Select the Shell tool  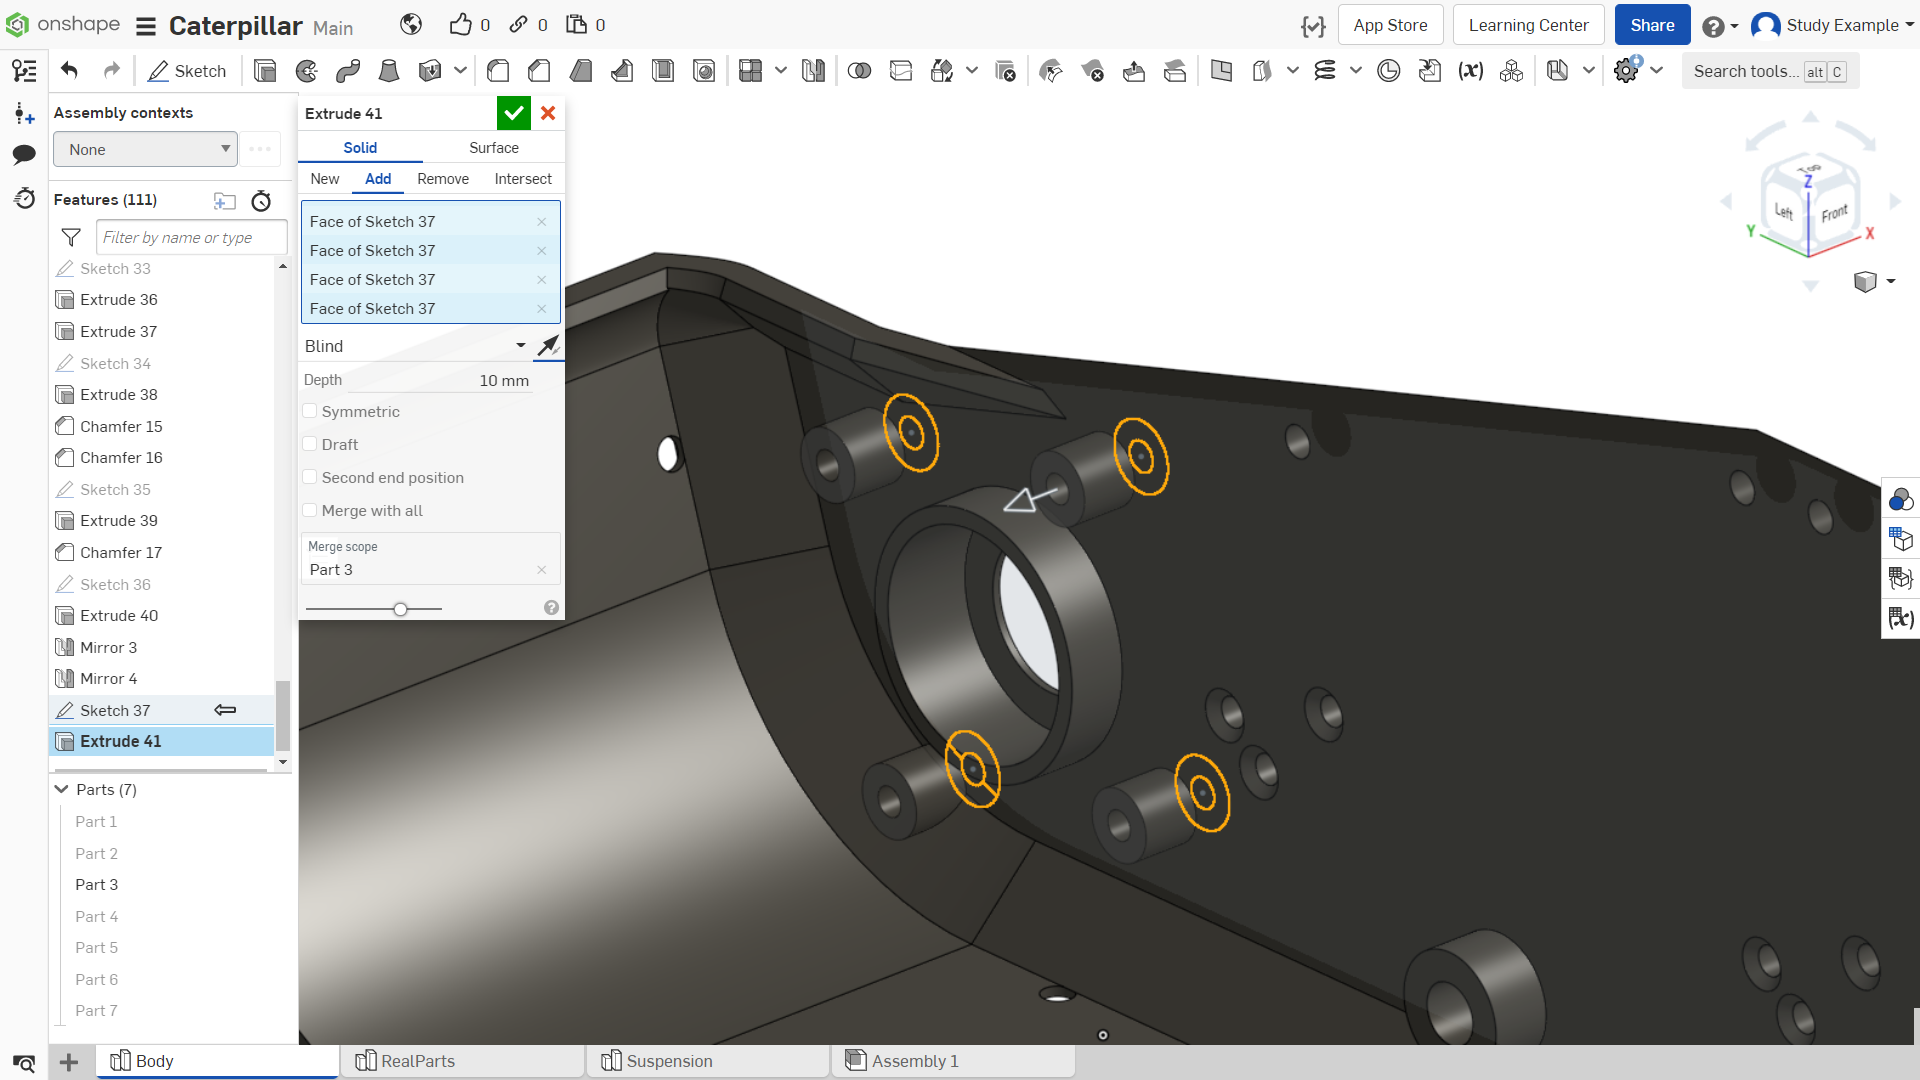(x=663, y=71)
